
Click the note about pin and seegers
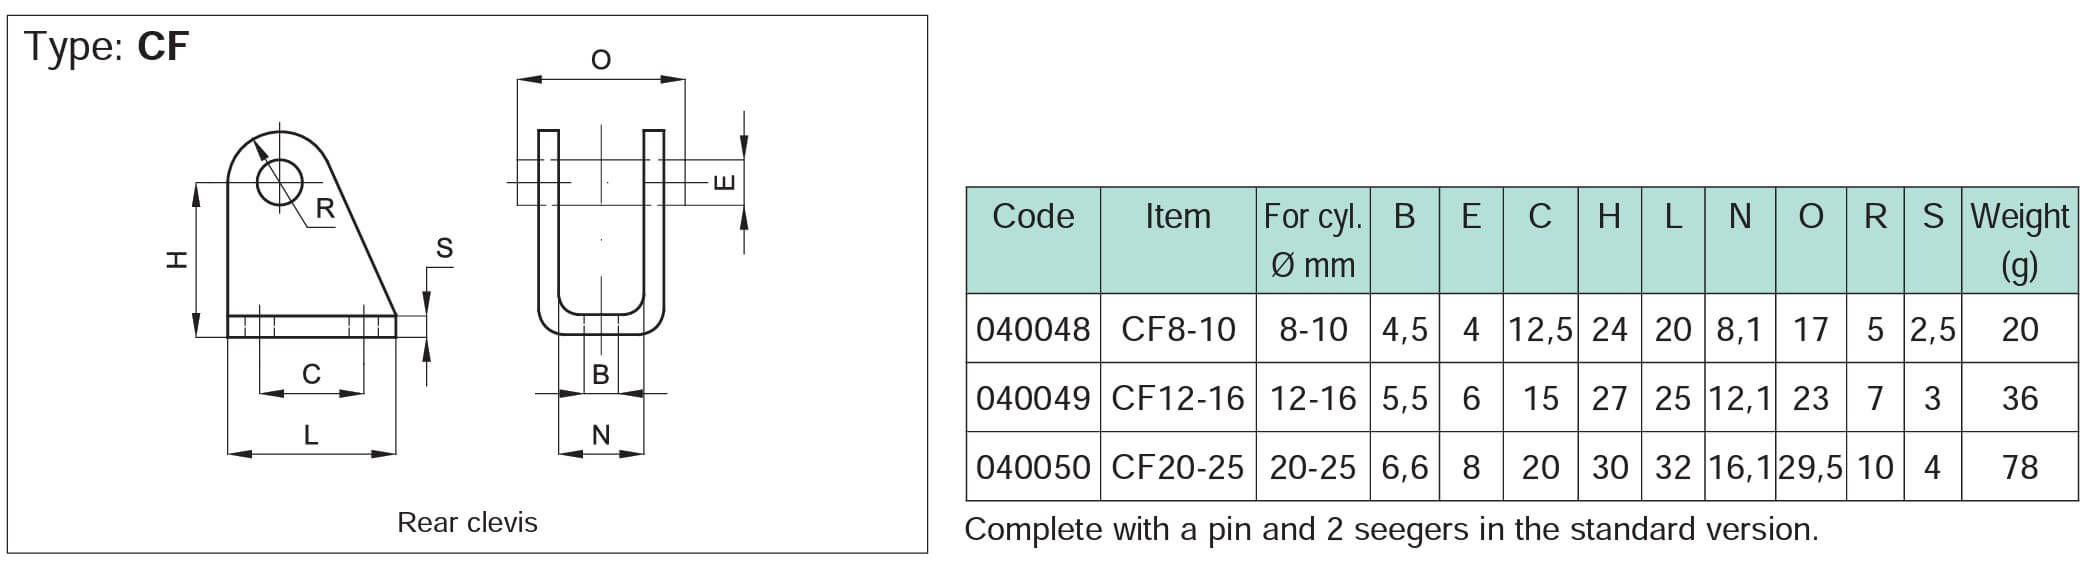tap(1391, 529)
